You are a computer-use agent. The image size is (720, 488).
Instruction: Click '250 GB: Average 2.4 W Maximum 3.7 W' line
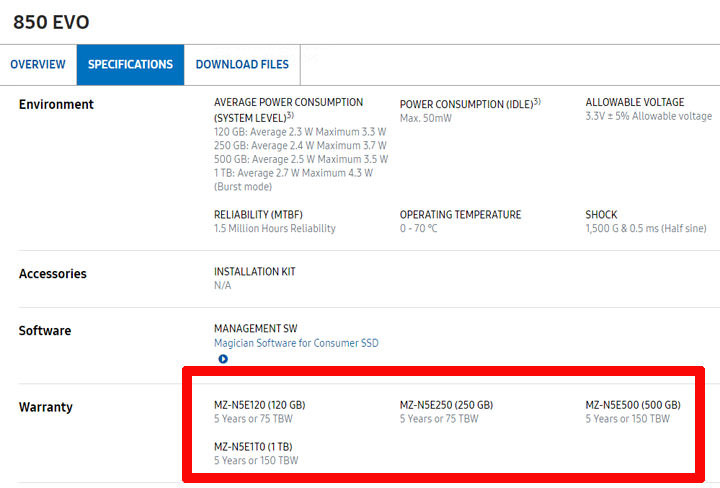click(x=300, y=146)
